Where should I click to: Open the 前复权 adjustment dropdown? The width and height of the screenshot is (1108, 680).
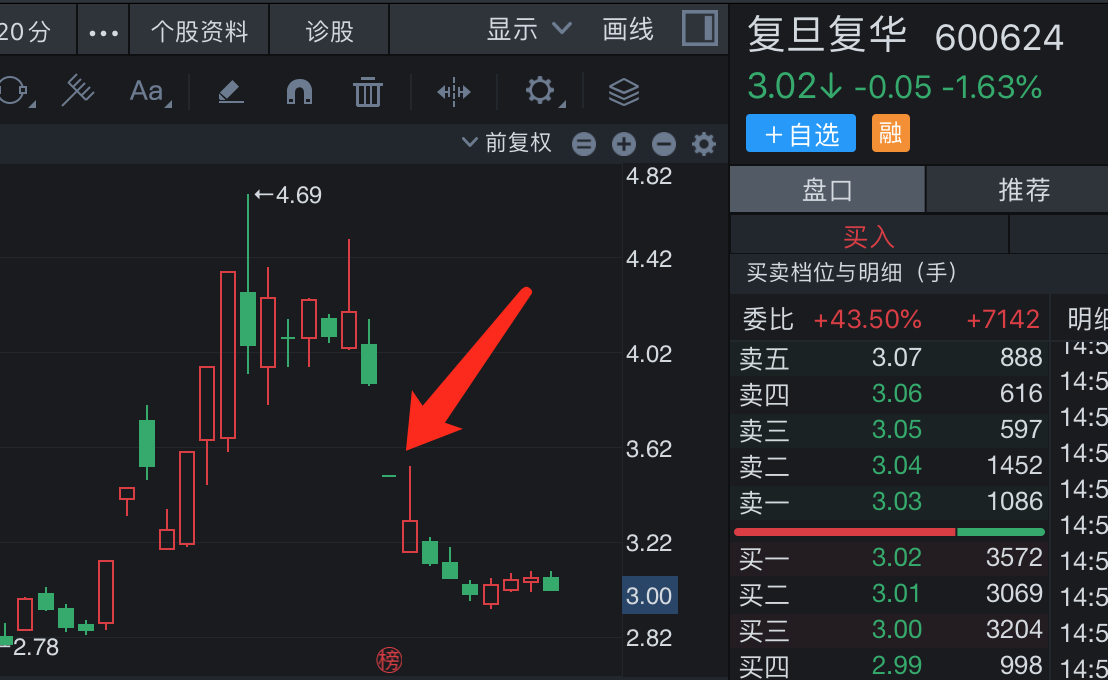pos(507,143)
